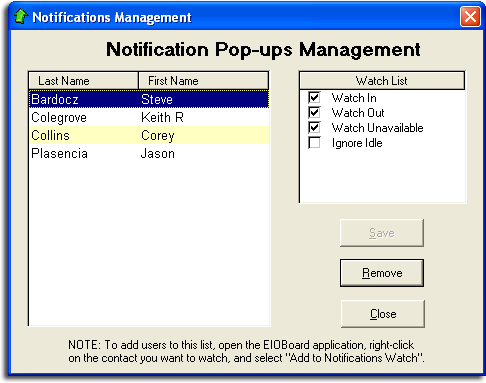Image resolution: width=486 pixels, height=383 pixels.
Task: Toggle the Watch Unavailable checkbox
Action: click(314, 128)
